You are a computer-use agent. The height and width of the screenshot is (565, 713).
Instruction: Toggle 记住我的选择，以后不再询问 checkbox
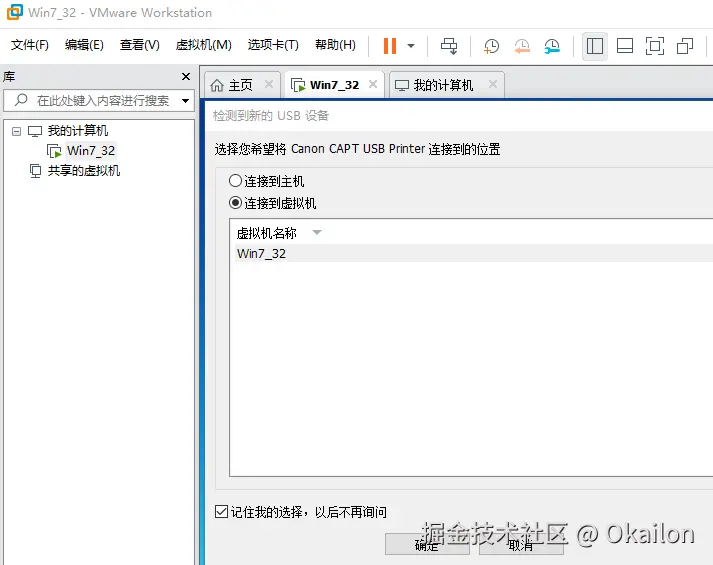pos(221,512)
